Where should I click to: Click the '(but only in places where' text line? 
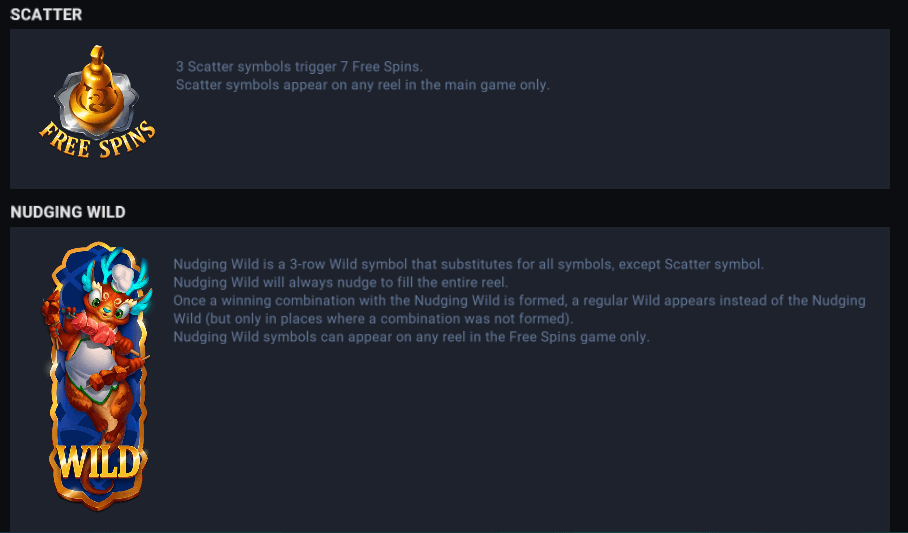(374, 319)
